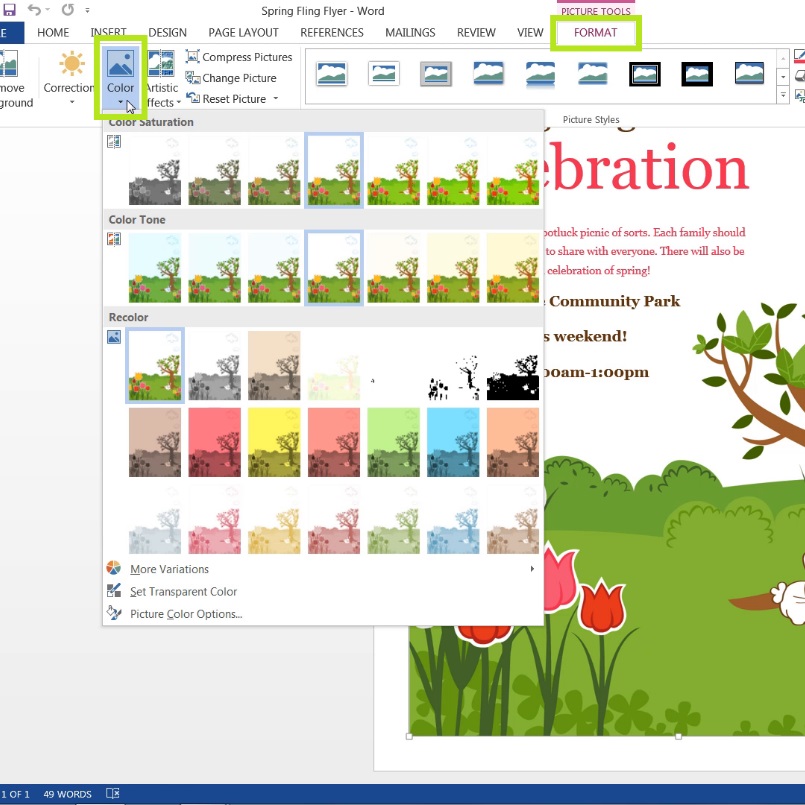Click the bottom-left sizing handle of the picture
Viewport: 805px width, 805px height.
[x=409, y=736]
